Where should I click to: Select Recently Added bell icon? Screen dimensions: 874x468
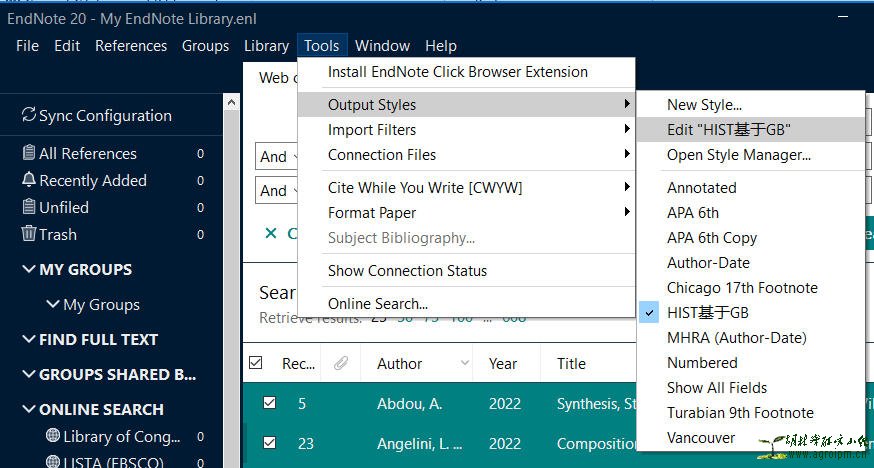[28, 180]
